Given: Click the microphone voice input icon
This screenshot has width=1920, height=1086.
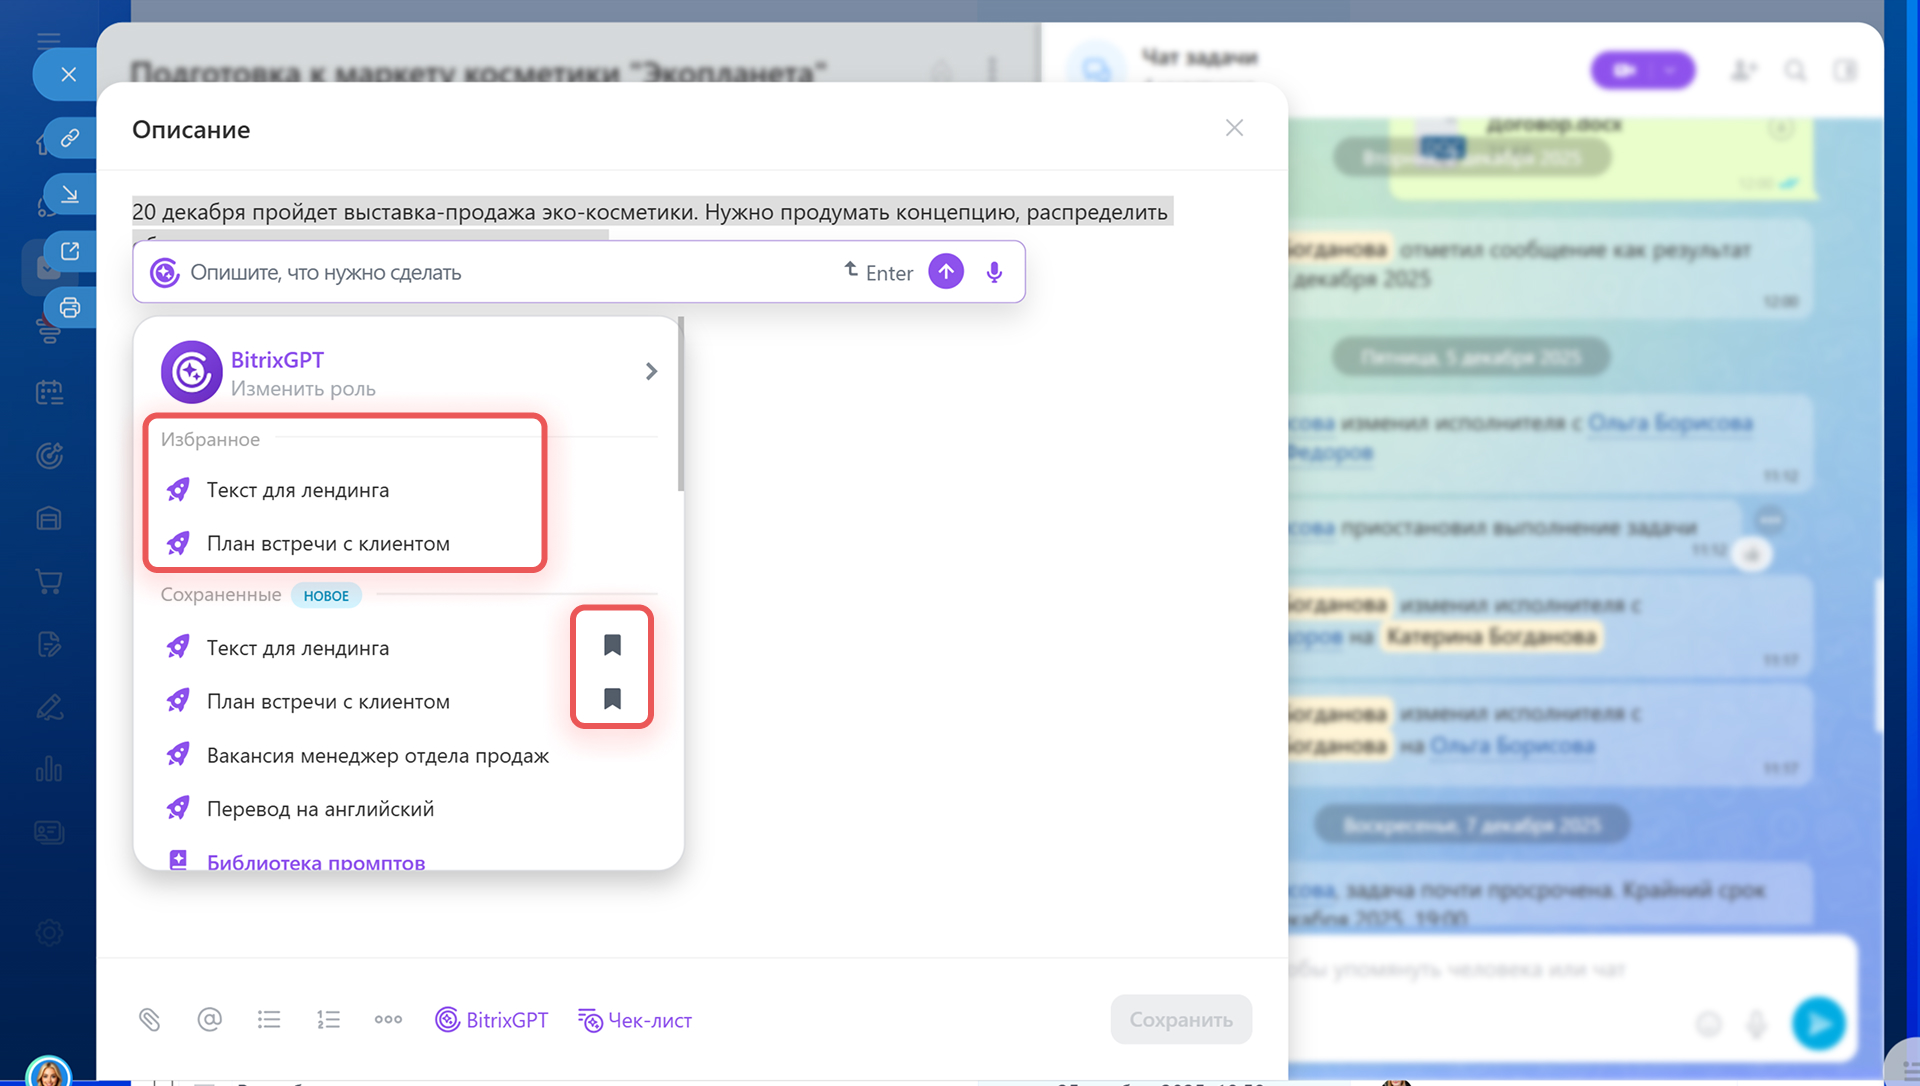Looking at the screenshot, I should coord(994,272).
